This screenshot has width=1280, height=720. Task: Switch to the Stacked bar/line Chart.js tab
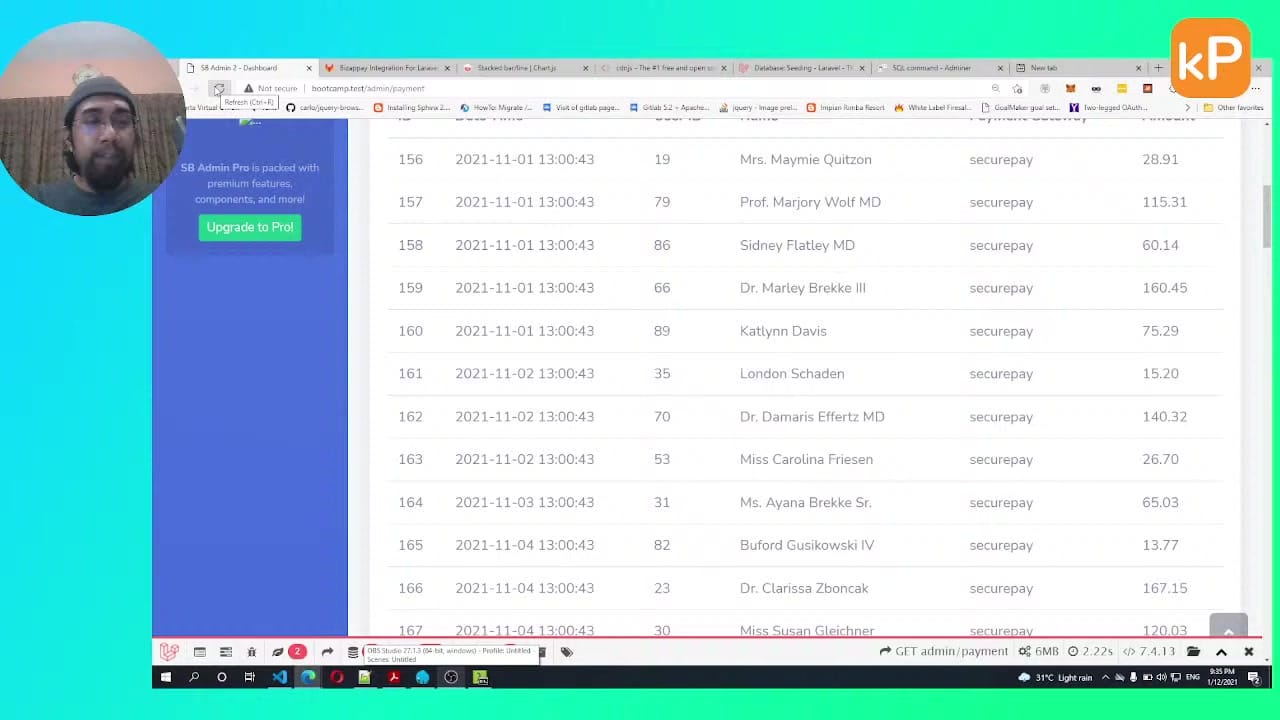coord(522,68)
